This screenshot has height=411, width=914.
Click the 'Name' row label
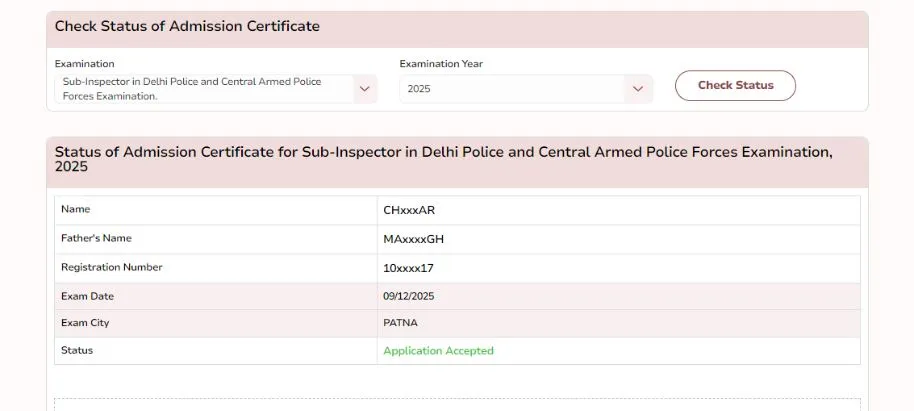coord(75,209)
